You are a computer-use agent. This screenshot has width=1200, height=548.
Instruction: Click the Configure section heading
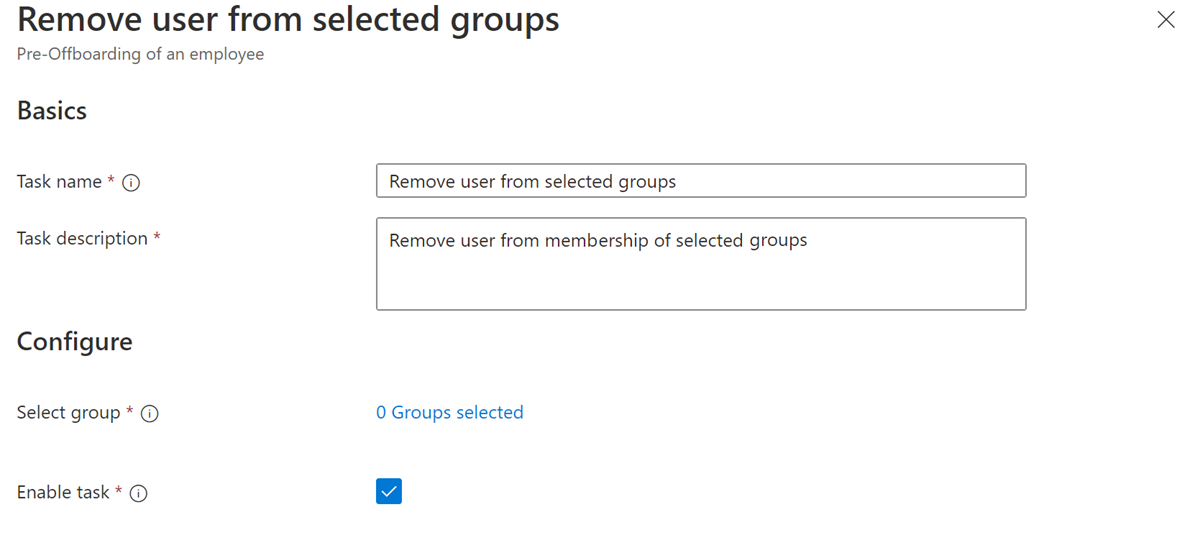(x=75, y=342)
